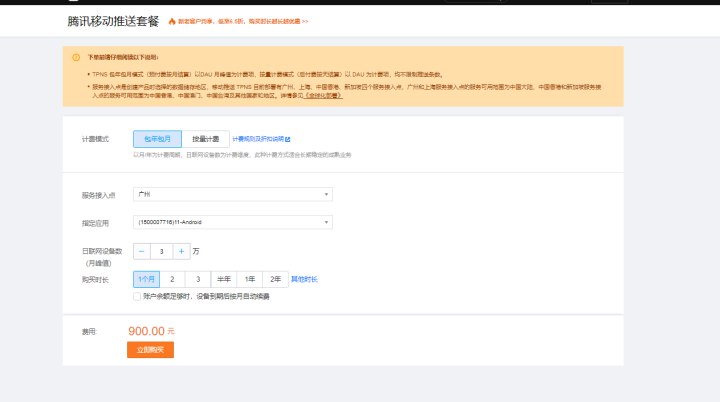Click the 900.00 price amount

[146, 331]
